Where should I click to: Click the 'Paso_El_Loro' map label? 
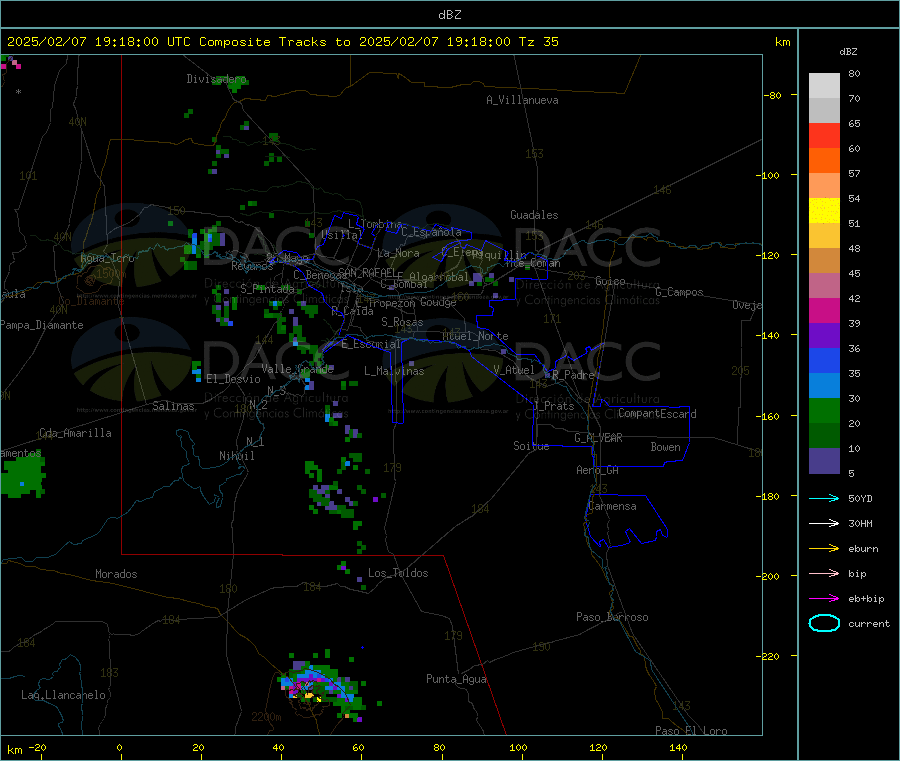(692, 731)
